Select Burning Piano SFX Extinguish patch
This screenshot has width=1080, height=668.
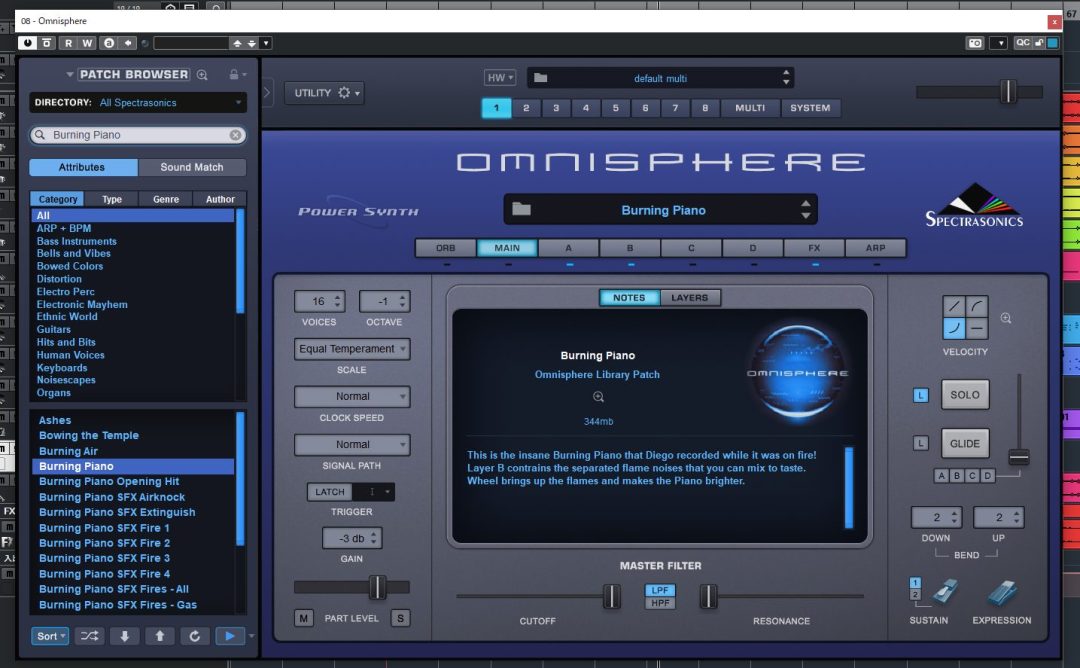coord(117,512)
